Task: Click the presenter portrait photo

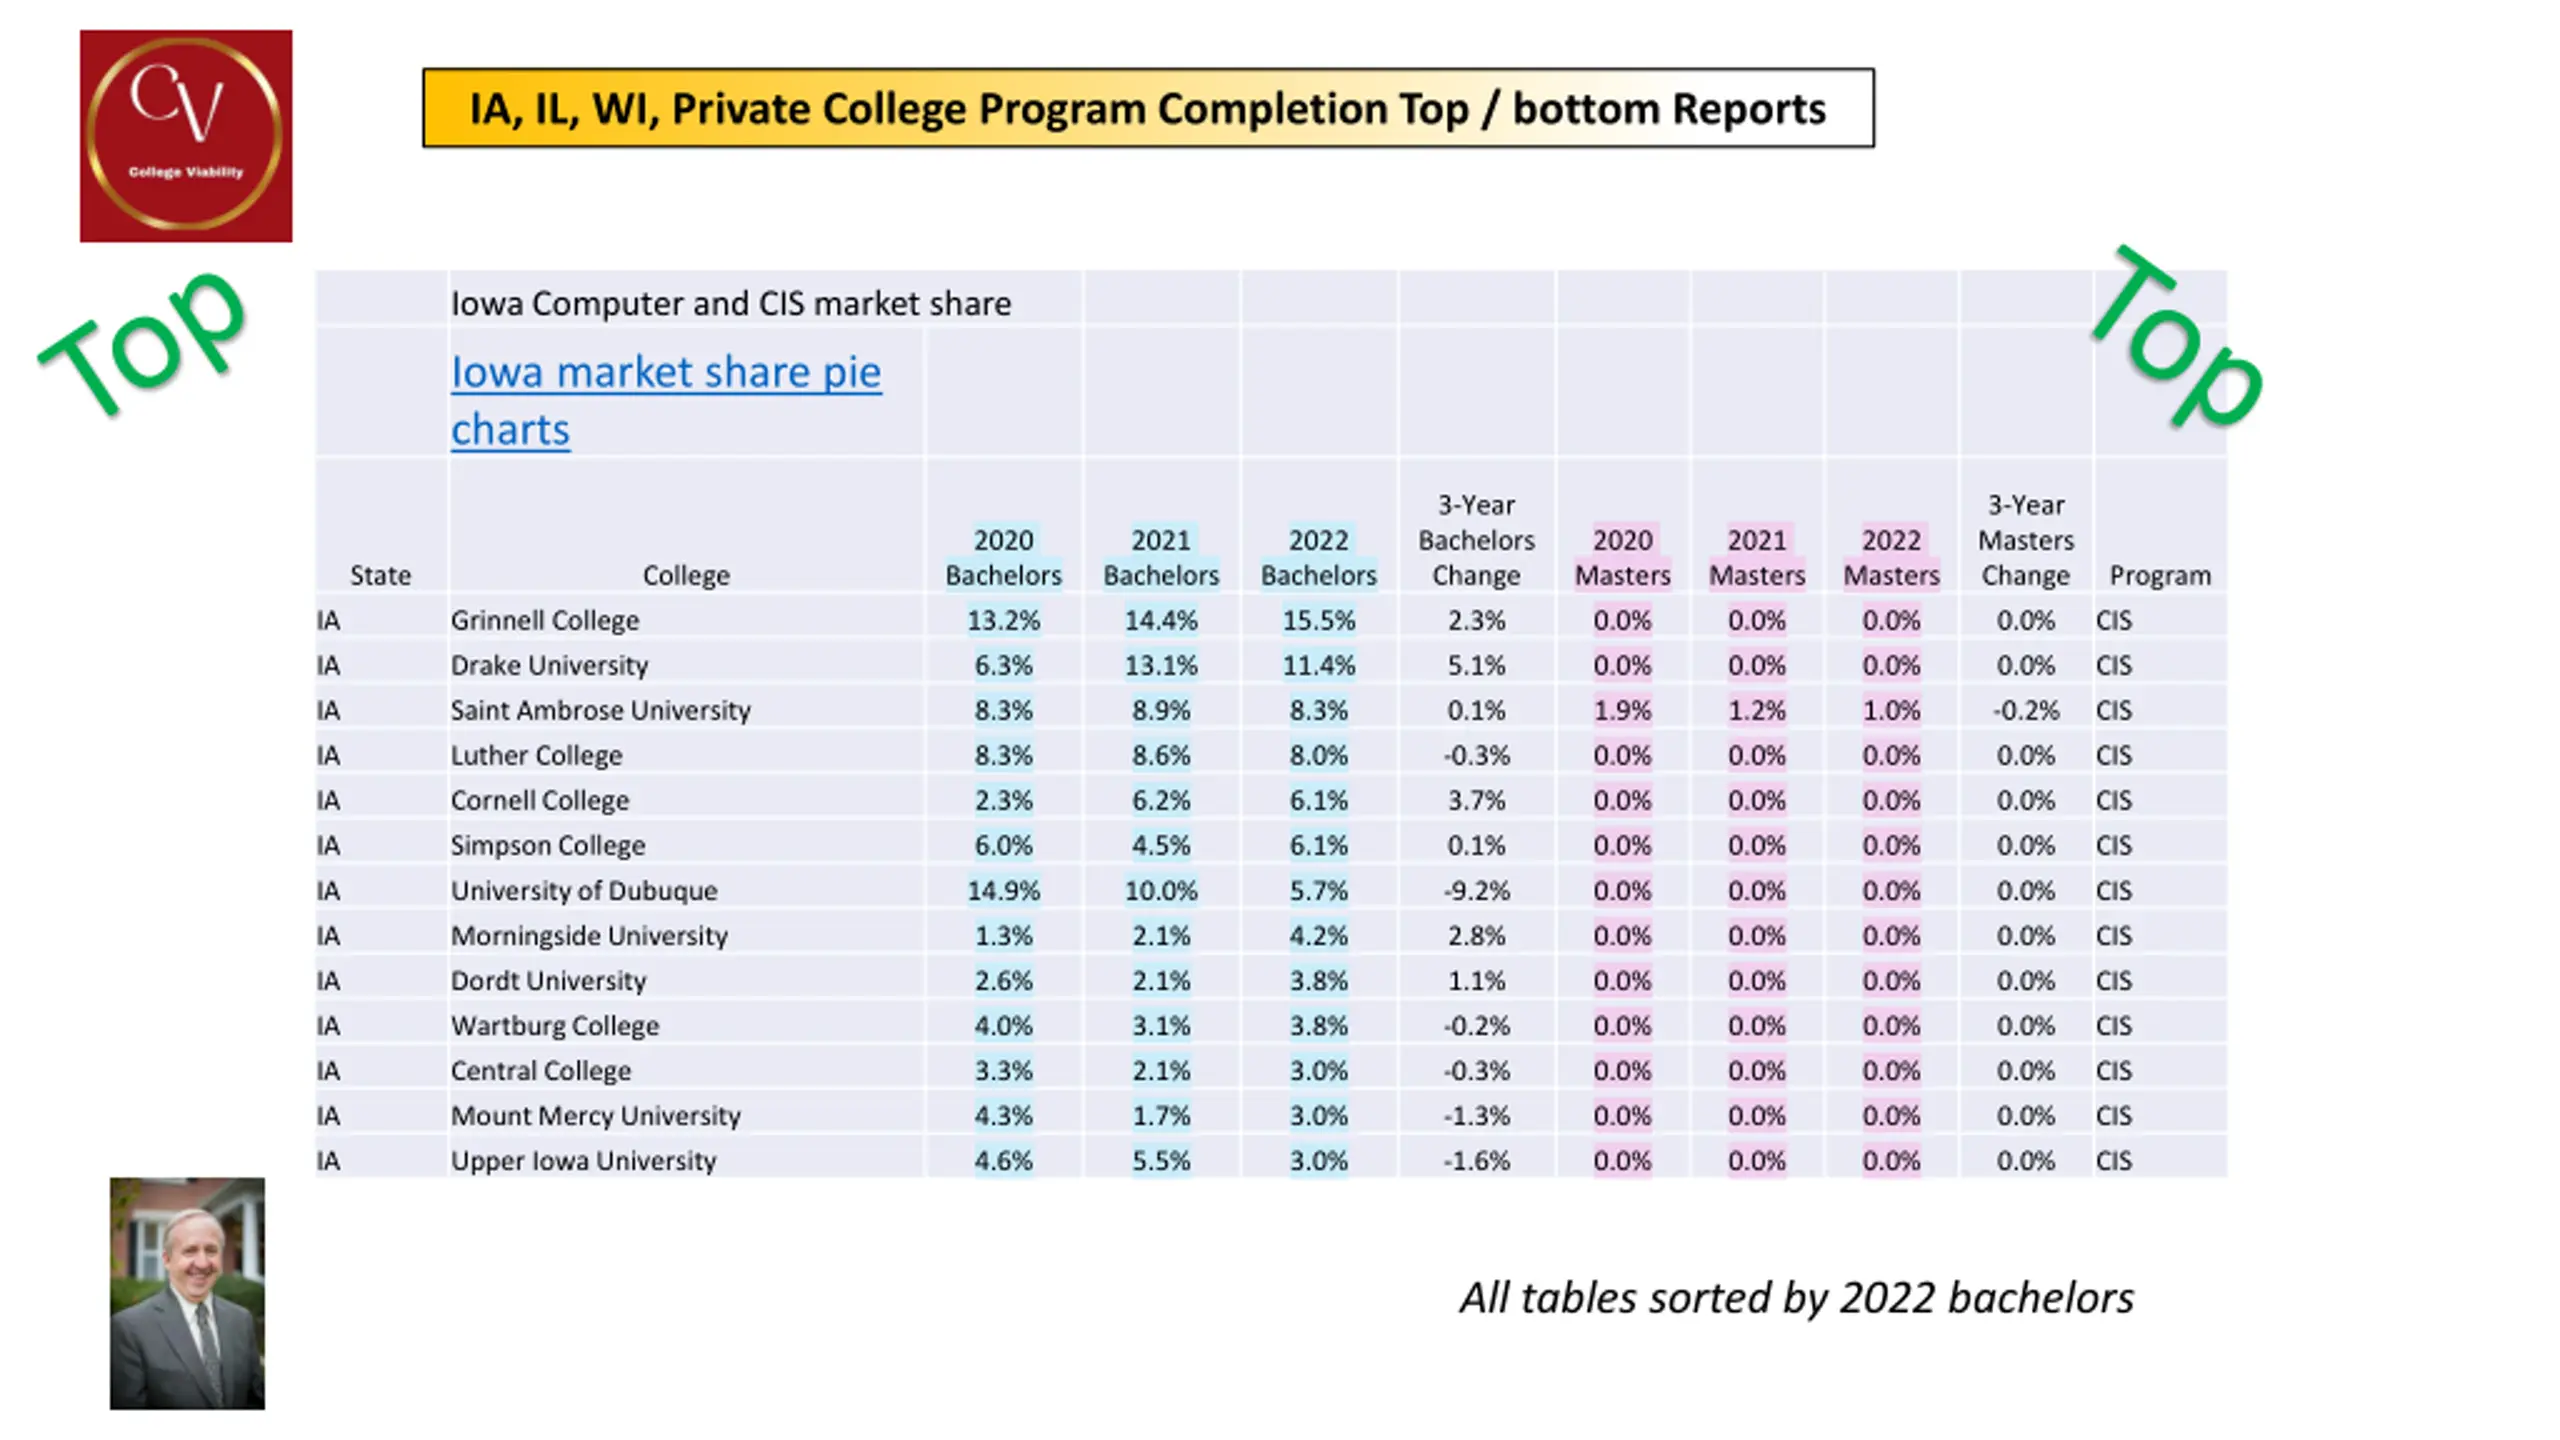Action: pos(187,1293)
